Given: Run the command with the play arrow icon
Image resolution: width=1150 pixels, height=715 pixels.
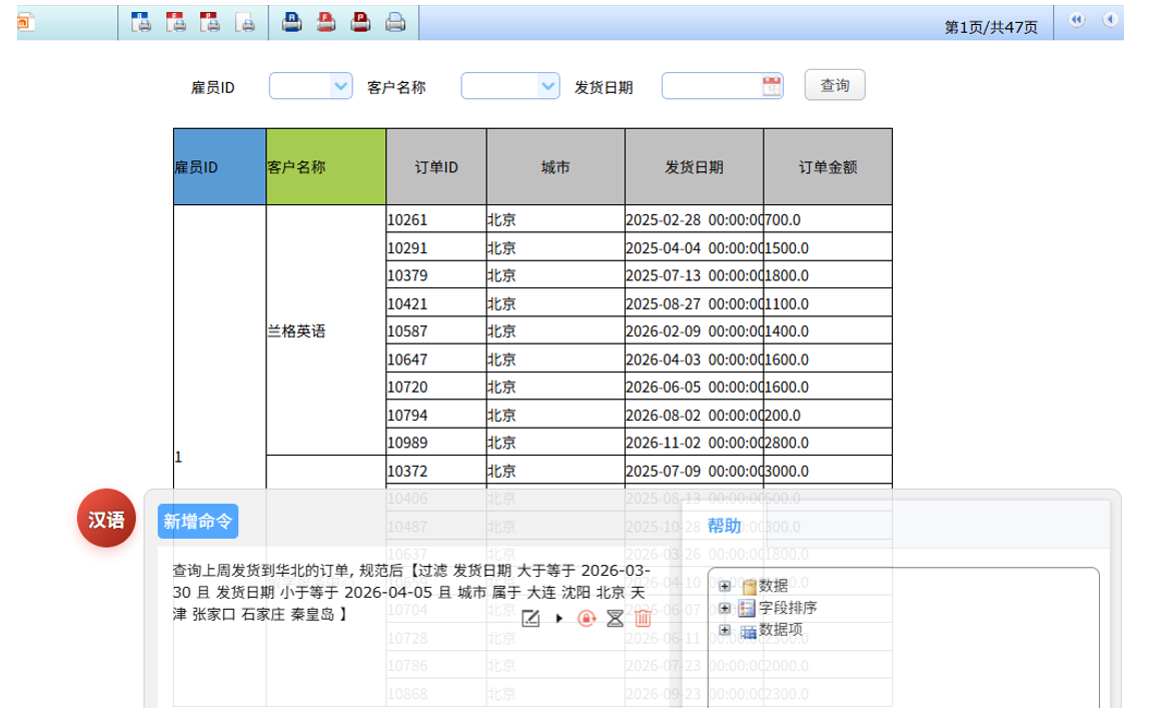Looking at the screenshot, I should click(x=559, y=618).
